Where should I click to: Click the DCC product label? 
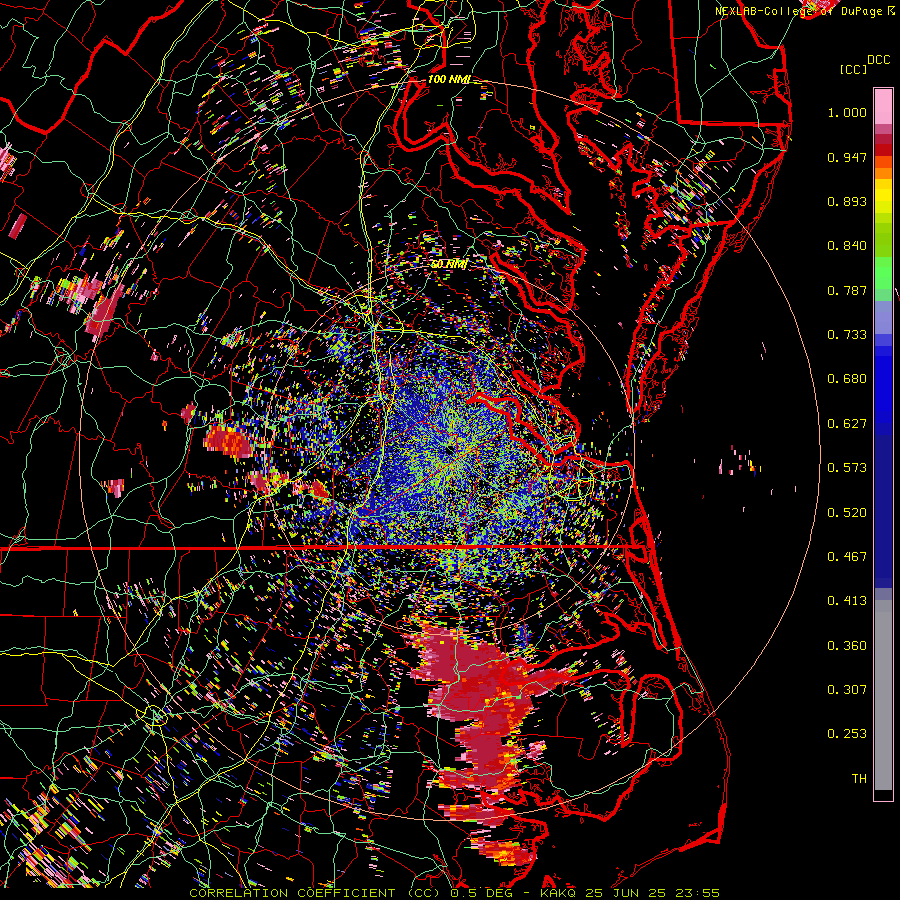878,60
